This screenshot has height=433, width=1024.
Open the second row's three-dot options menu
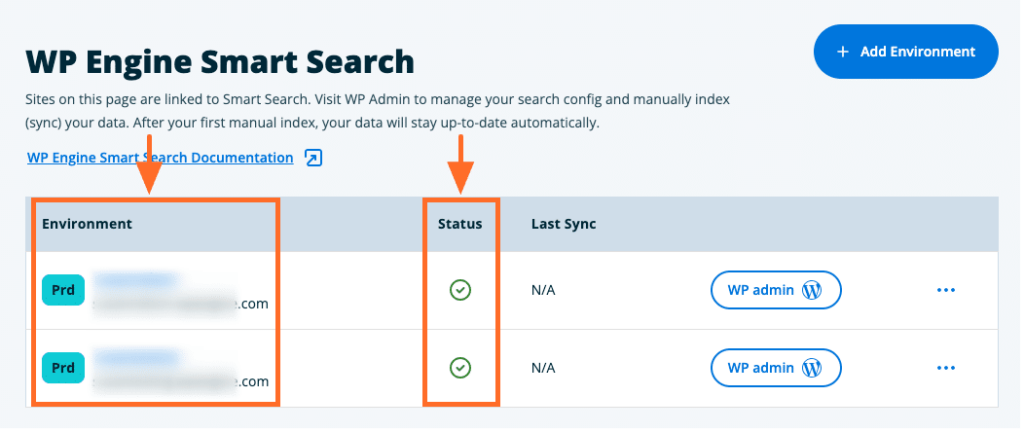[946, 368]
